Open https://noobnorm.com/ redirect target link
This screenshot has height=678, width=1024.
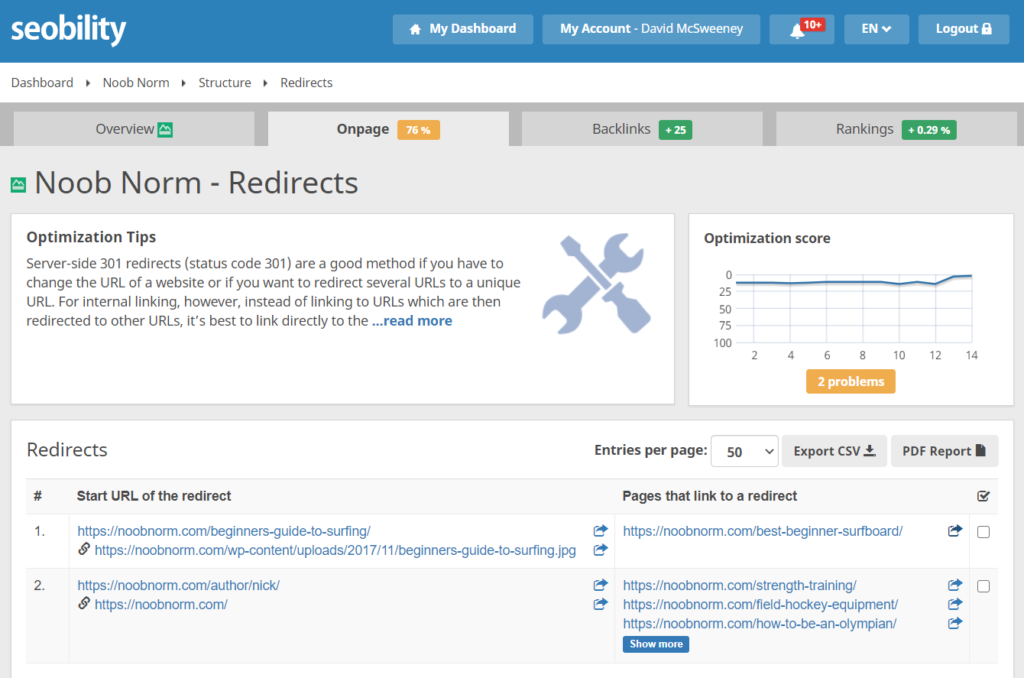click(x=161, y=604)
